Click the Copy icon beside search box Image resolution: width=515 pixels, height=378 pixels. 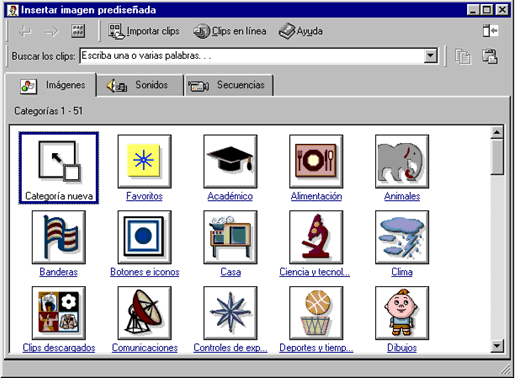coord(463,56)
